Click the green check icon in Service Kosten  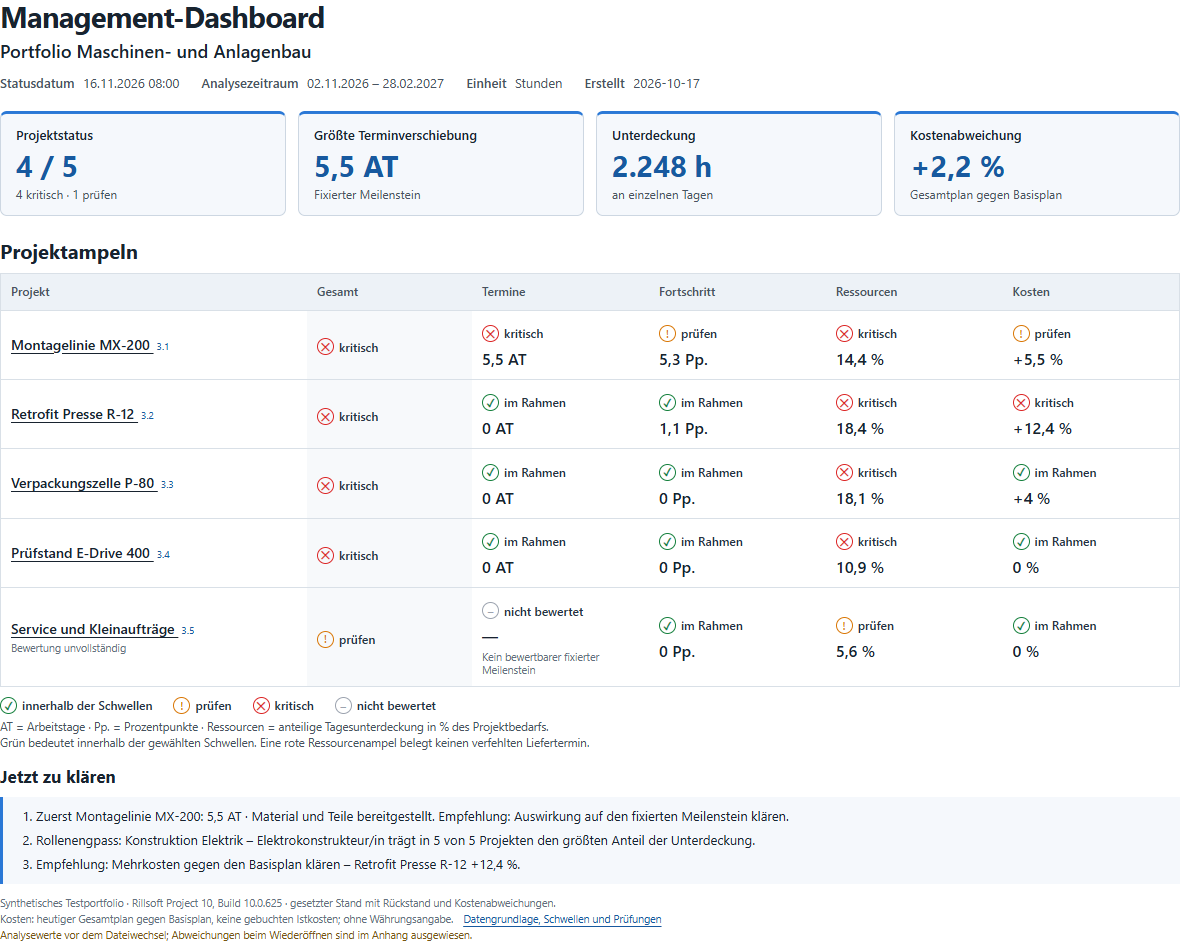(1020, 625)
